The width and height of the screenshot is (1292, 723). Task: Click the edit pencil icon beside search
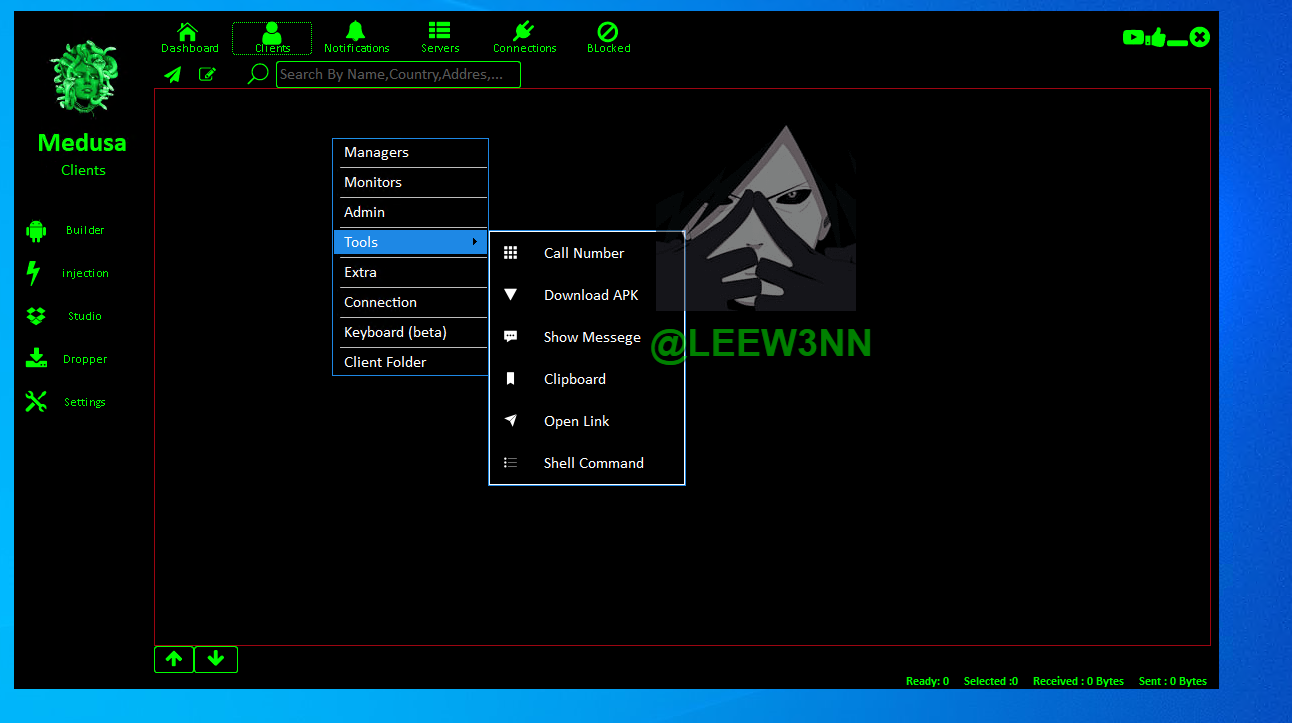pyautogui.click(x=207, y=74)
